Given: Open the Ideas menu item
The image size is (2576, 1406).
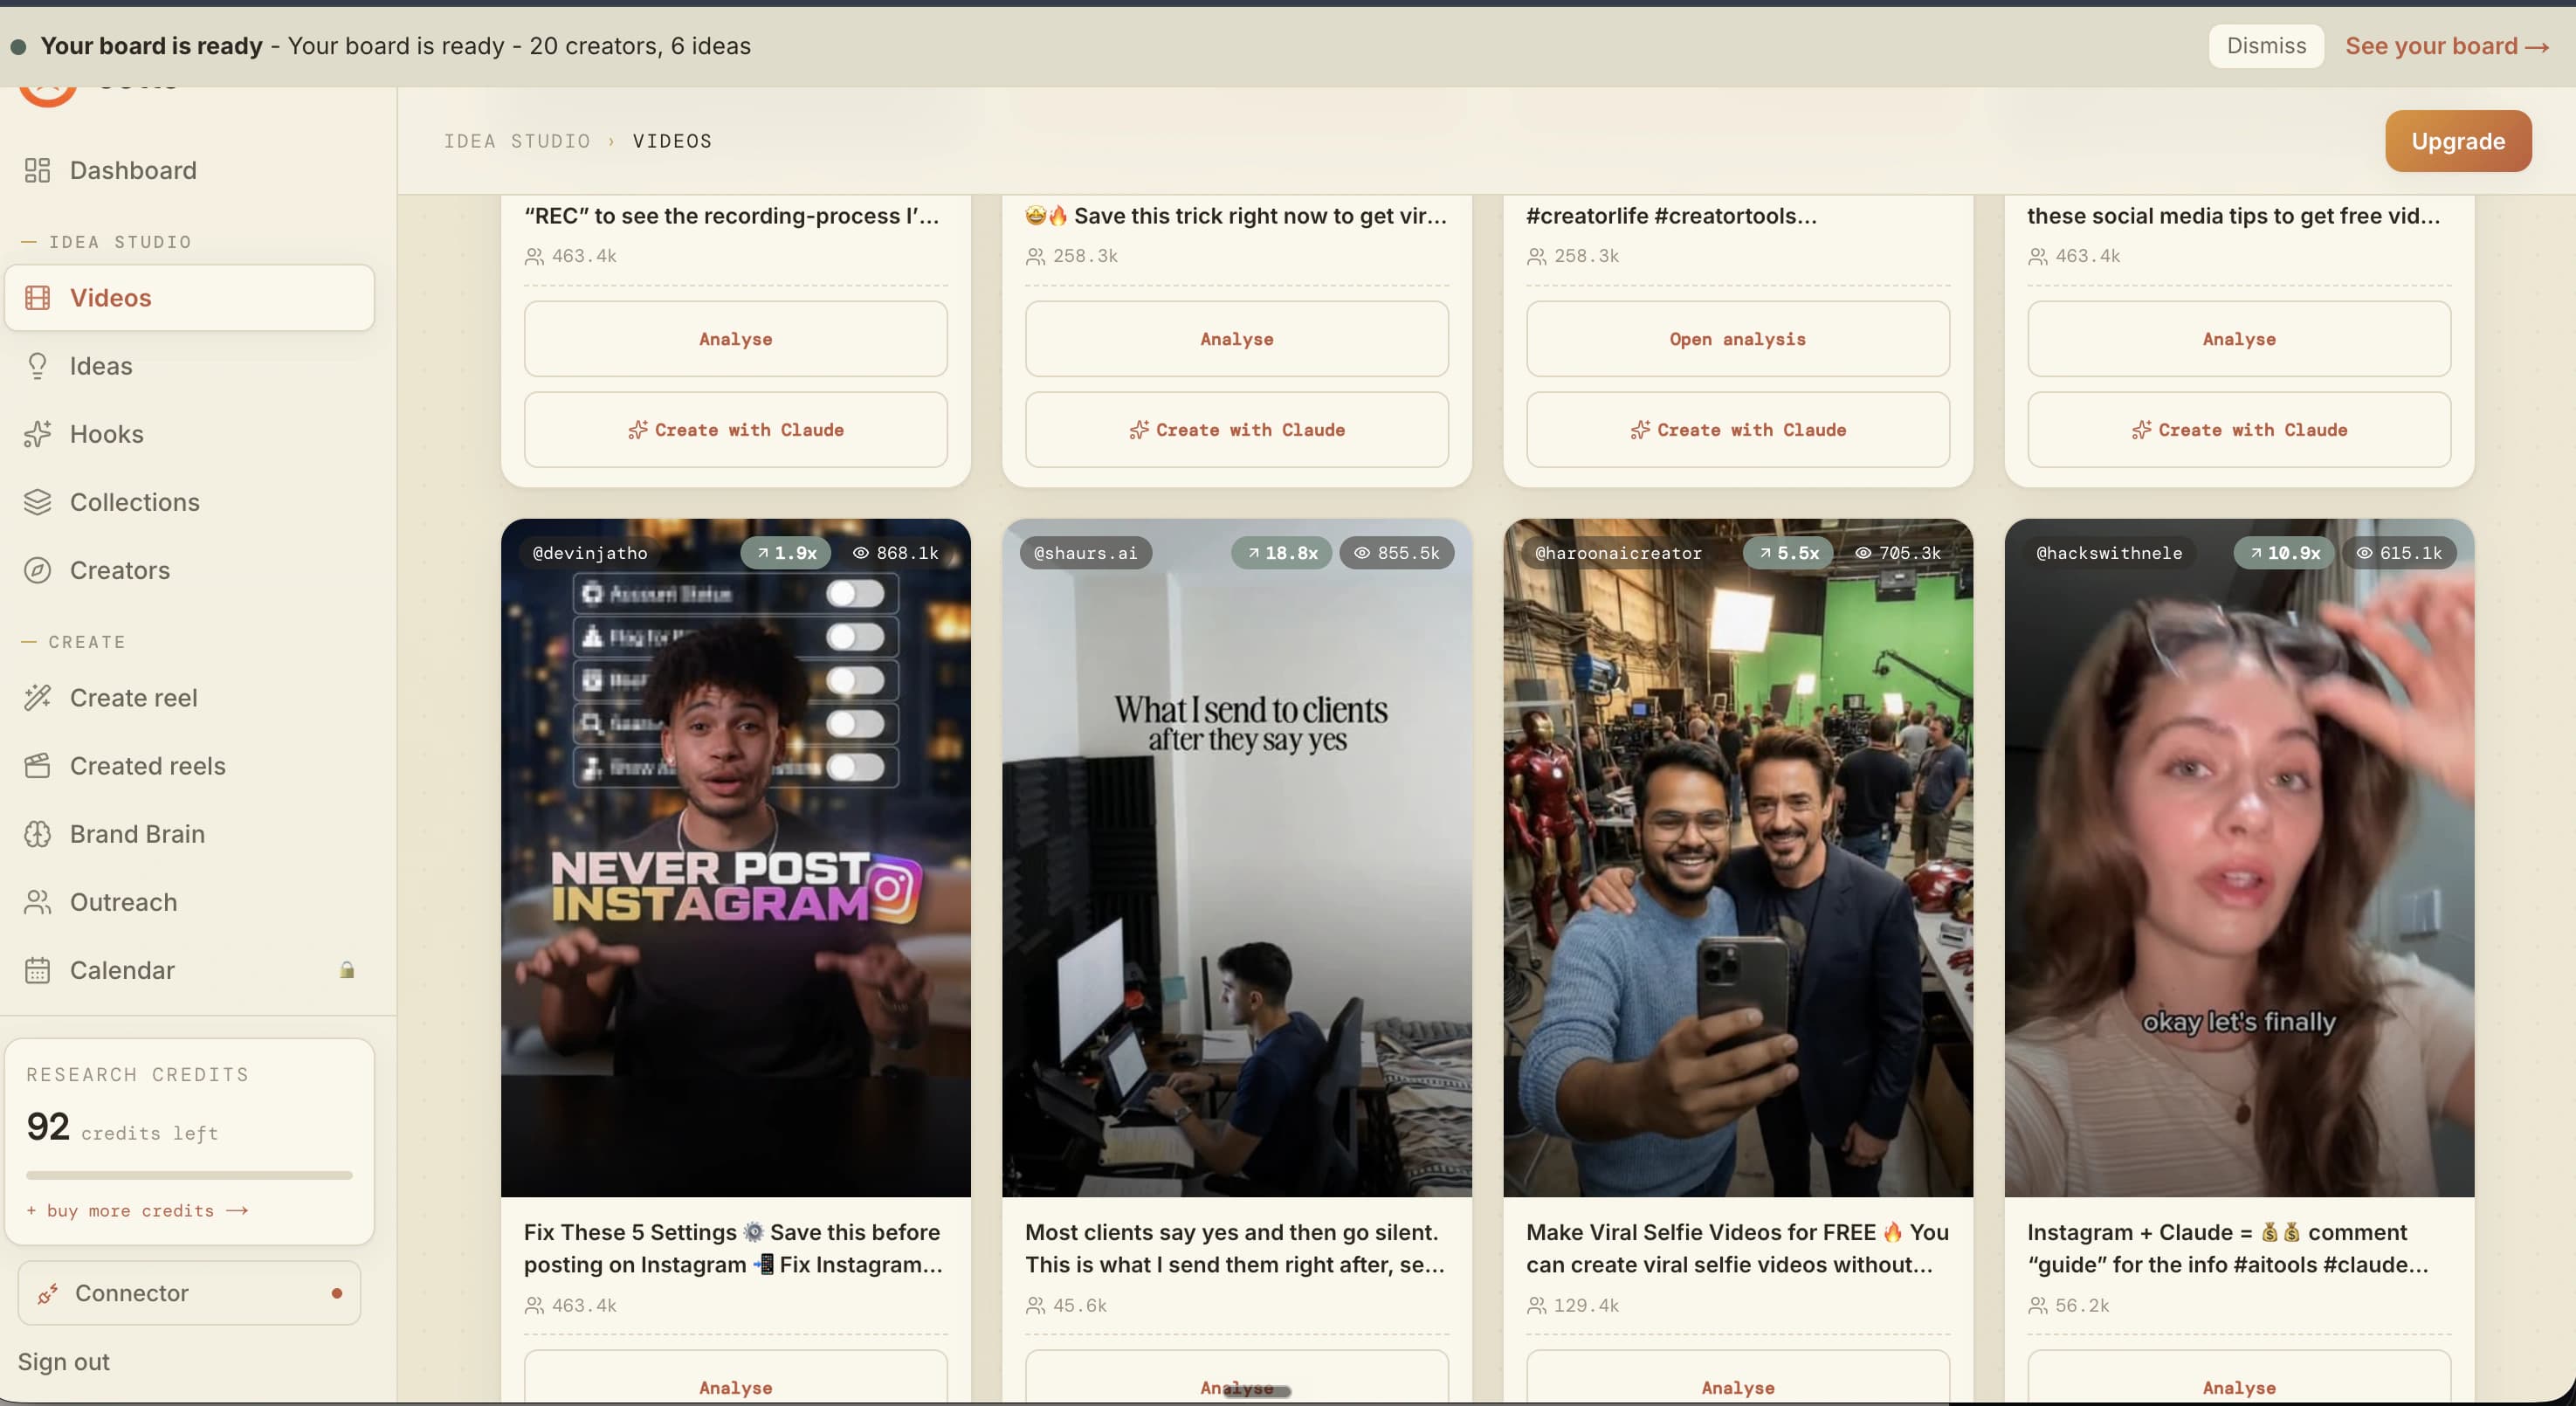Looking at the screenshot, I should click(190, 366).
